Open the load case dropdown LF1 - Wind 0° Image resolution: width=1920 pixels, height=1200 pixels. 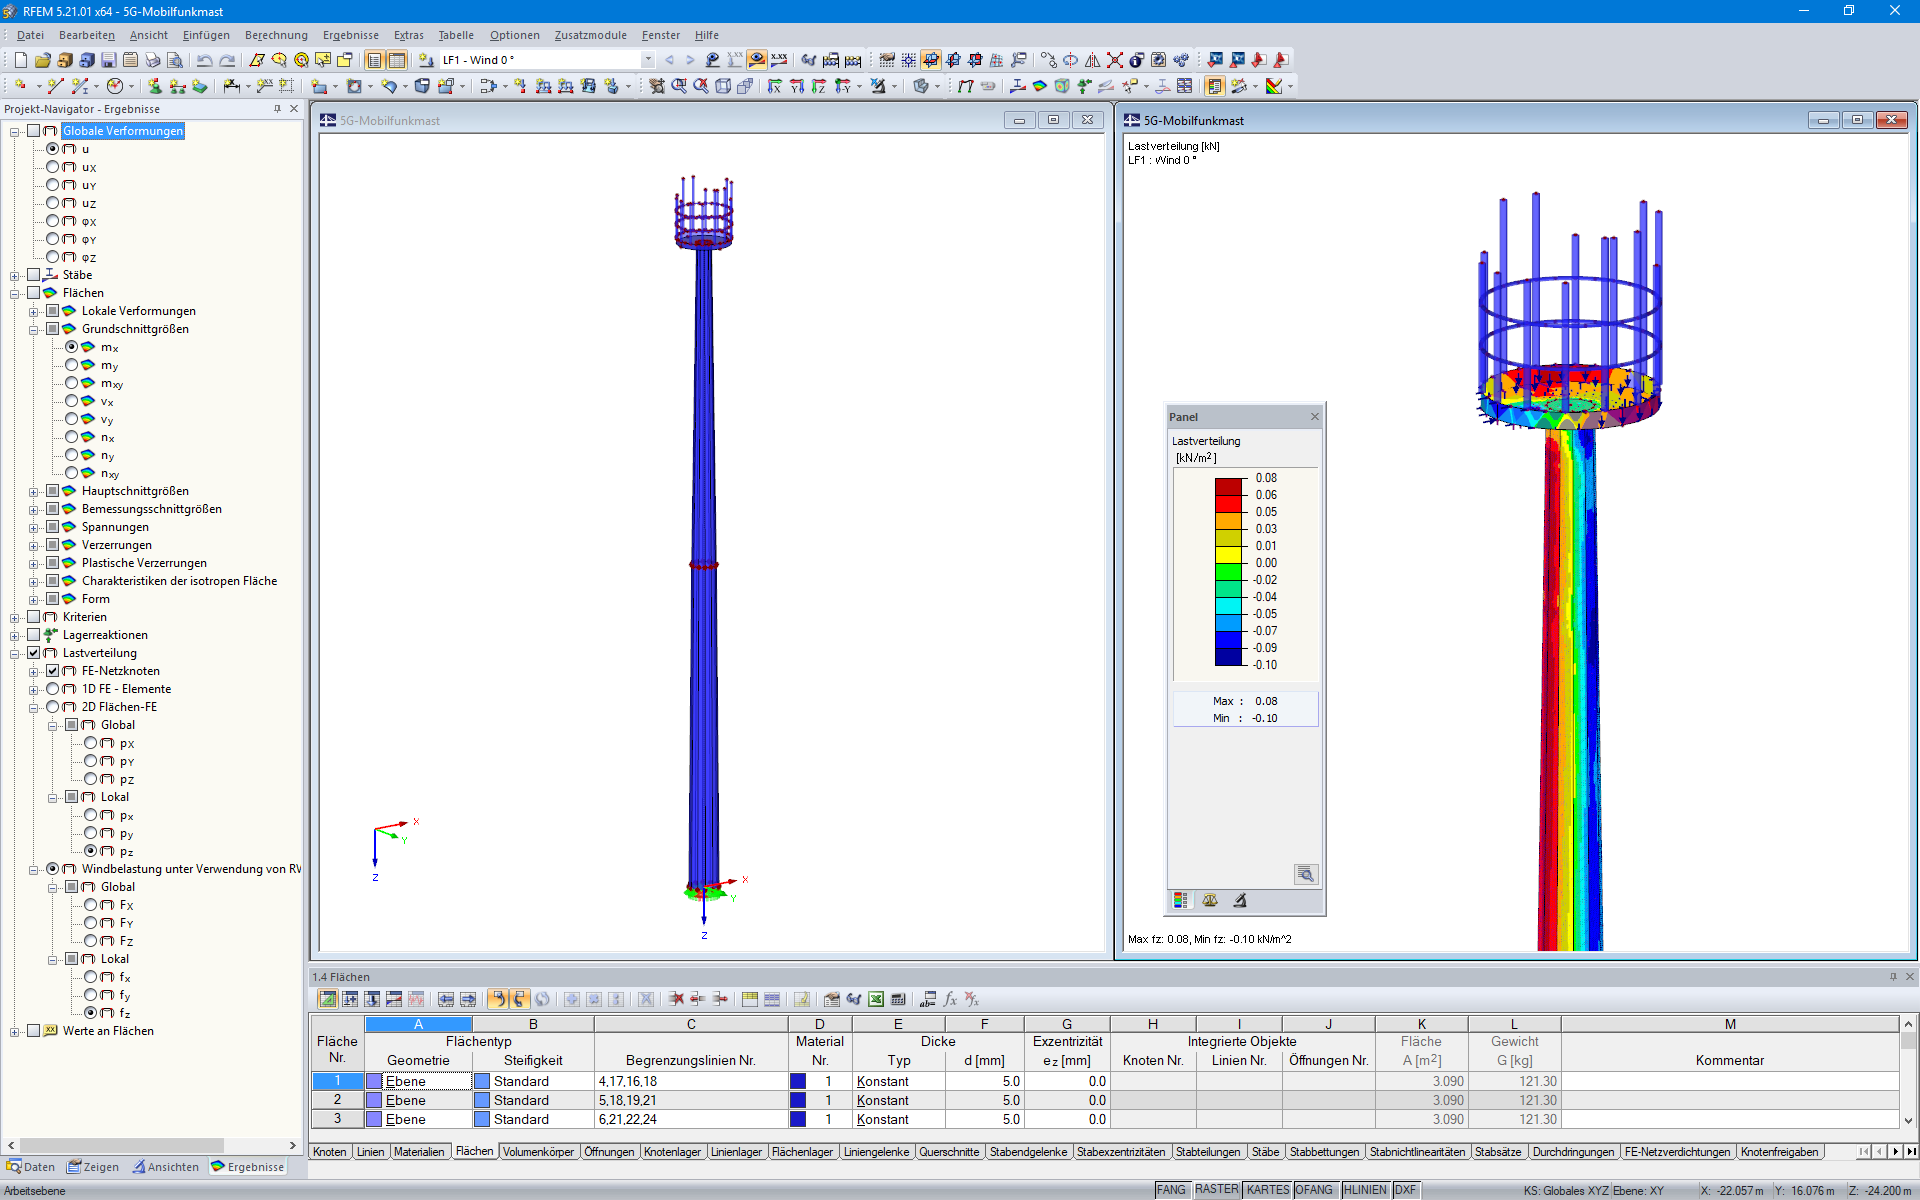point(648,60)
